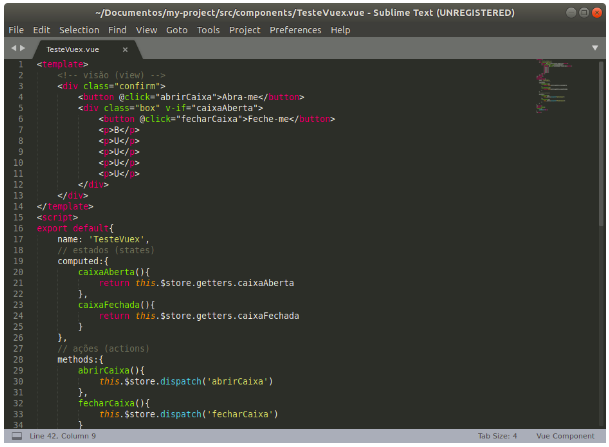This screenshot has height=447, width=609.
Task: Click the minimap code preview
Action: pyautogui.click(x=554, y=86)
